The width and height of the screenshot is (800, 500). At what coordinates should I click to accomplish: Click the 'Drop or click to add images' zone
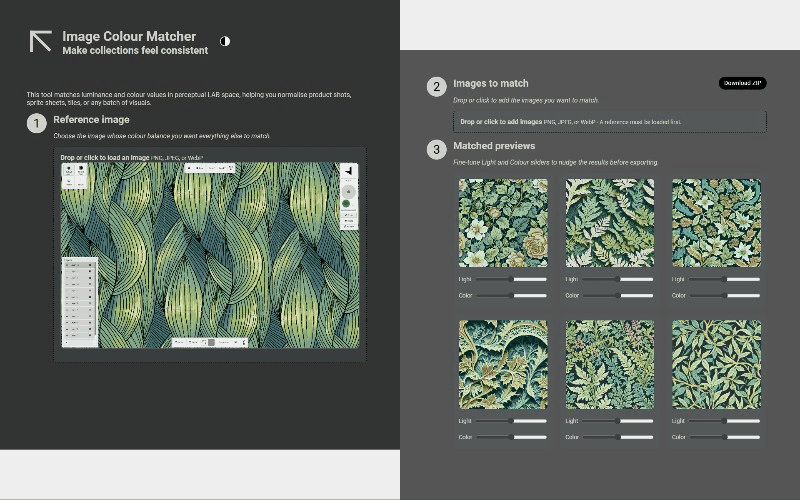click(x=610, y=122)
